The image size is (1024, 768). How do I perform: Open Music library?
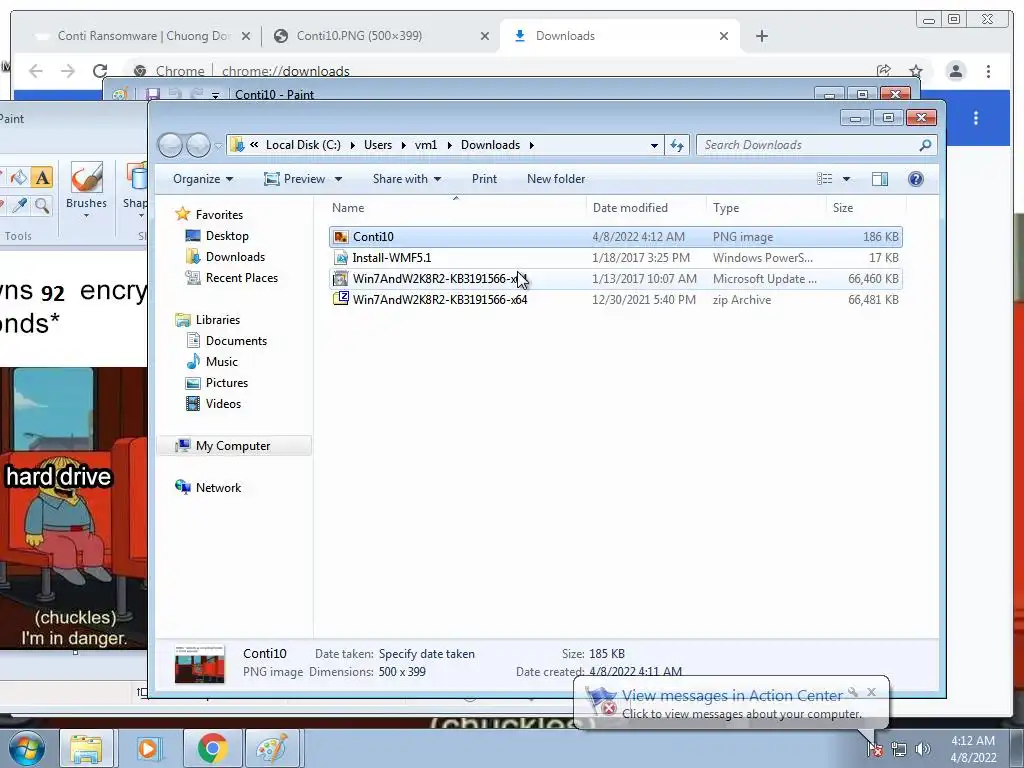tap(221, 361)
